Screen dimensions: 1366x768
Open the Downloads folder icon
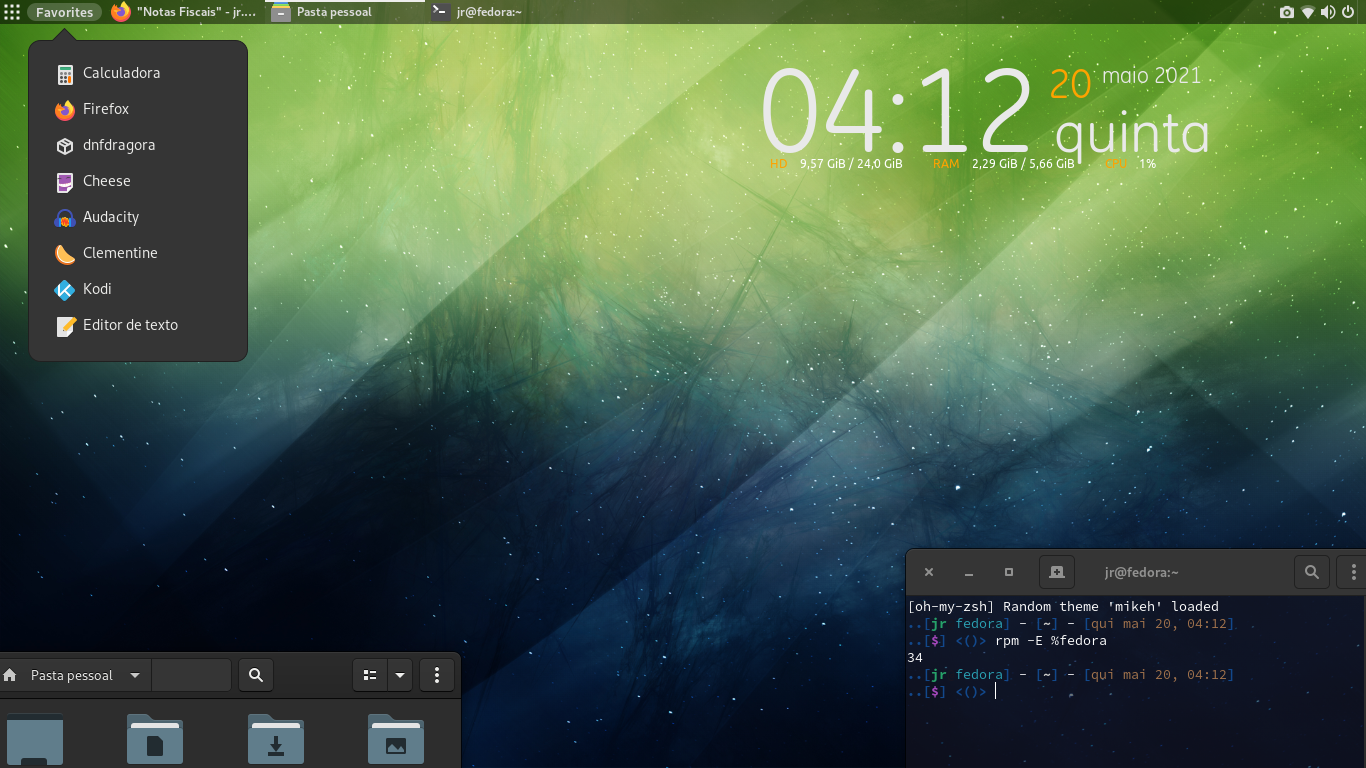(276, 740)
